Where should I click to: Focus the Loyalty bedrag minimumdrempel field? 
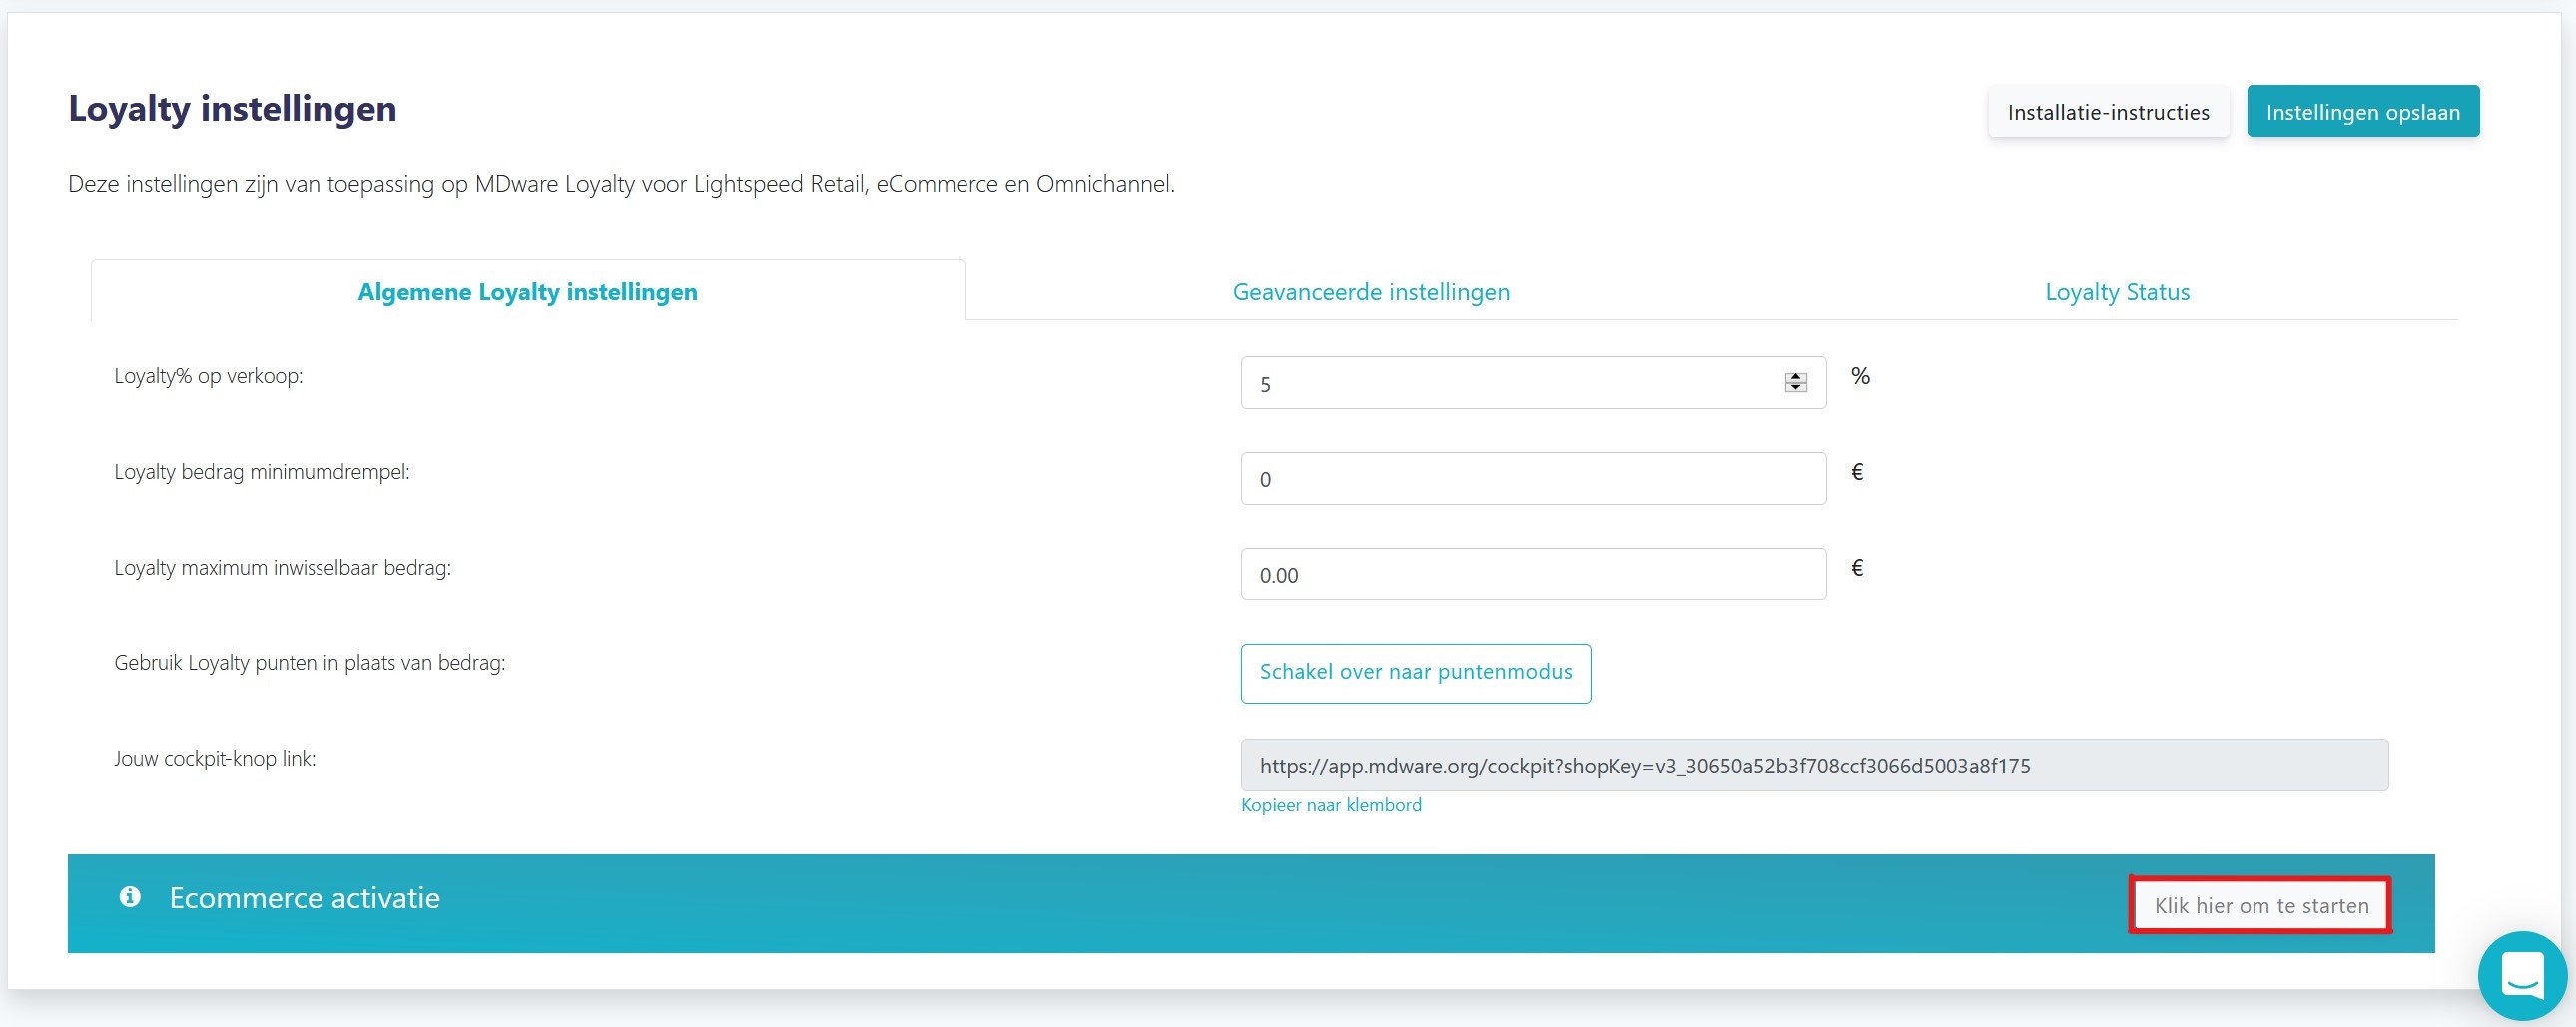coord(1533,479)
